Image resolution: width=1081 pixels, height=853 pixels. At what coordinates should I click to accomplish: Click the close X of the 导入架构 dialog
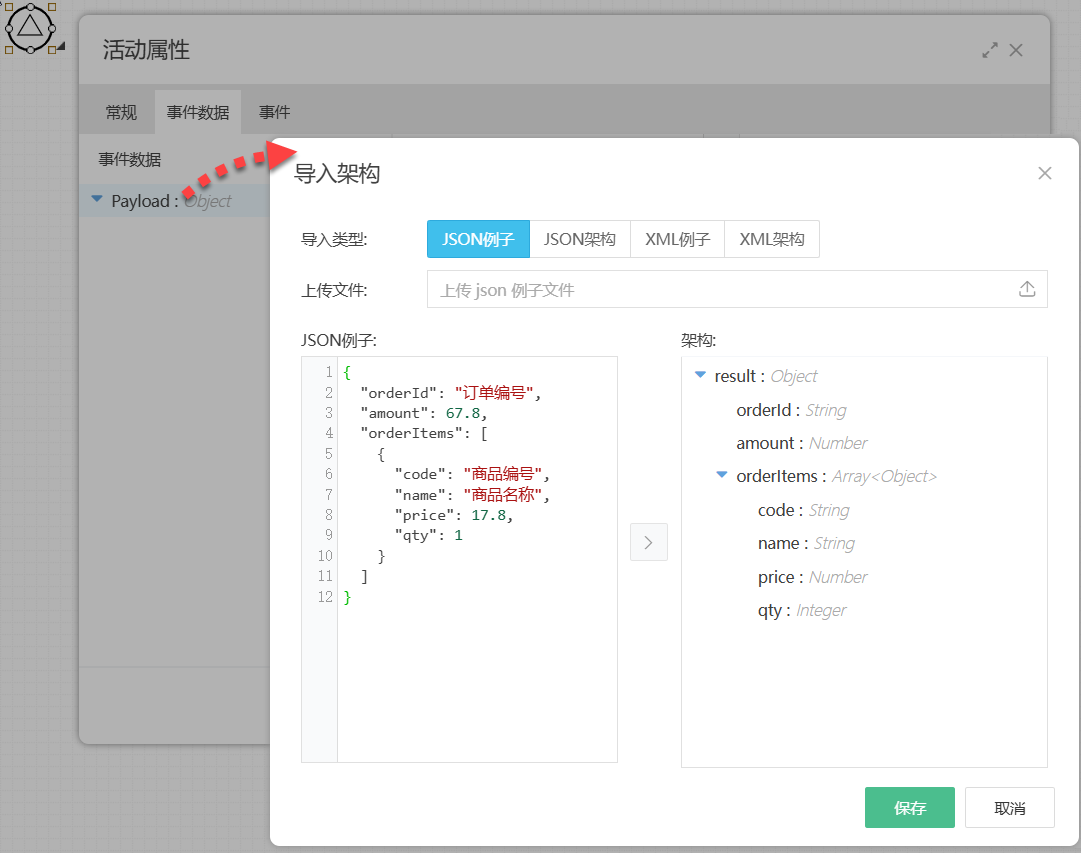(x=1044, y=173)
